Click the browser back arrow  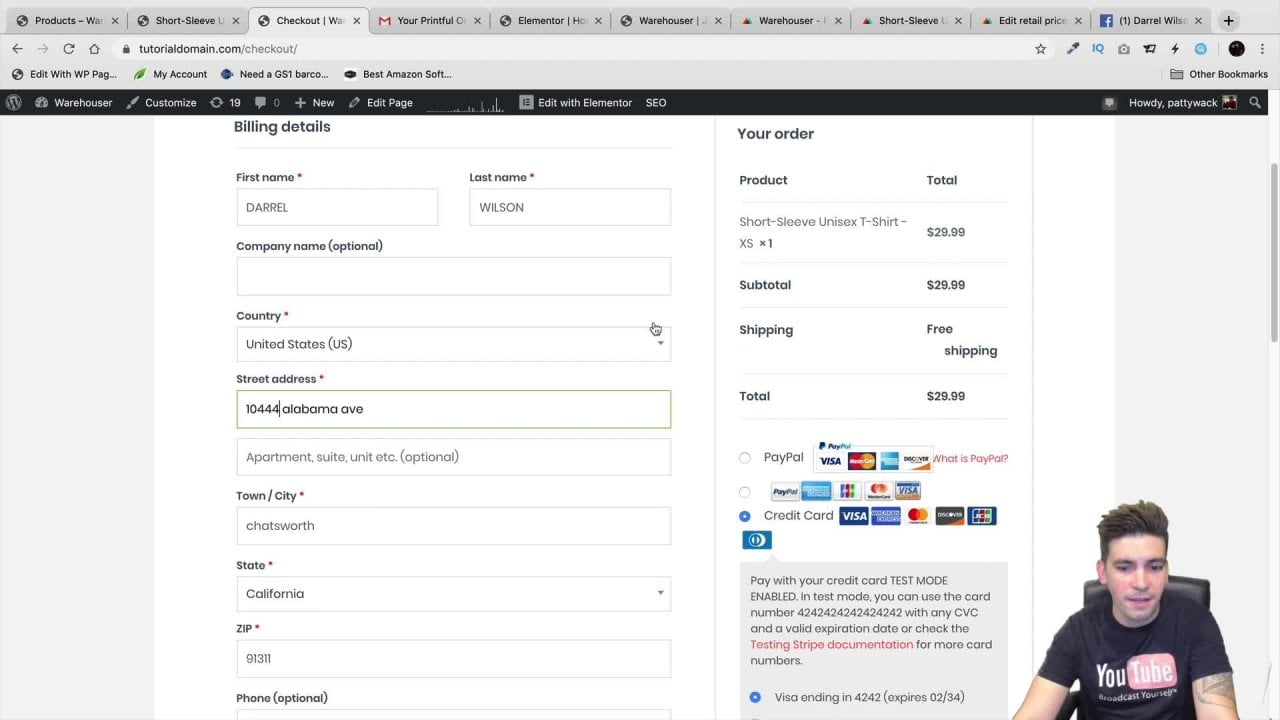point(17,48)
